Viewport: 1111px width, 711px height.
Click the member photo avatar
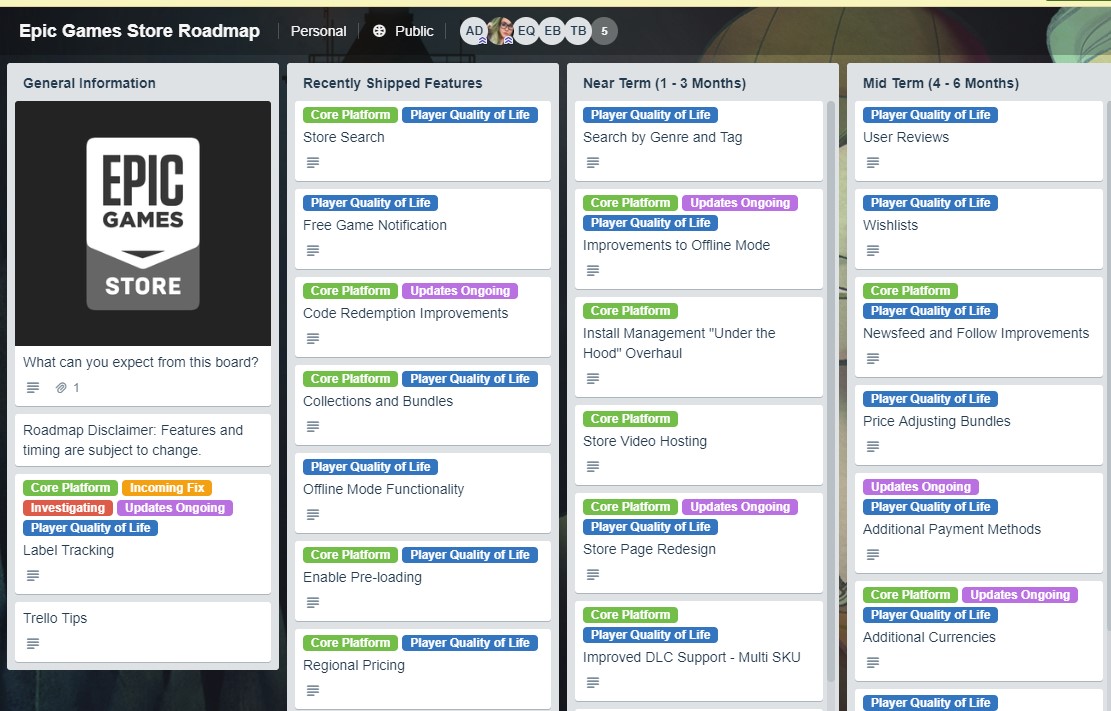pyautogui.click(x=500, y=31)
